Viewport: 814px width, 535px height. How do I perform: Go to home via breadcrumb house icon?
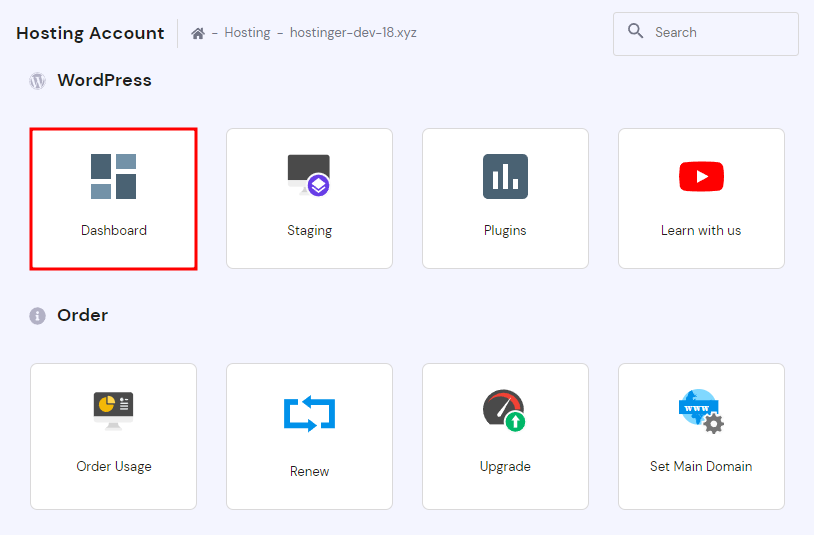(198, 33)
